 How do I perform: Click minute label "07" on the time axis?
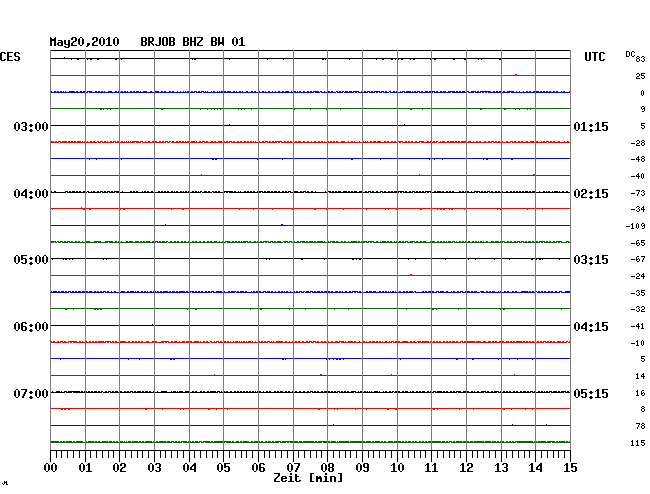293,468
